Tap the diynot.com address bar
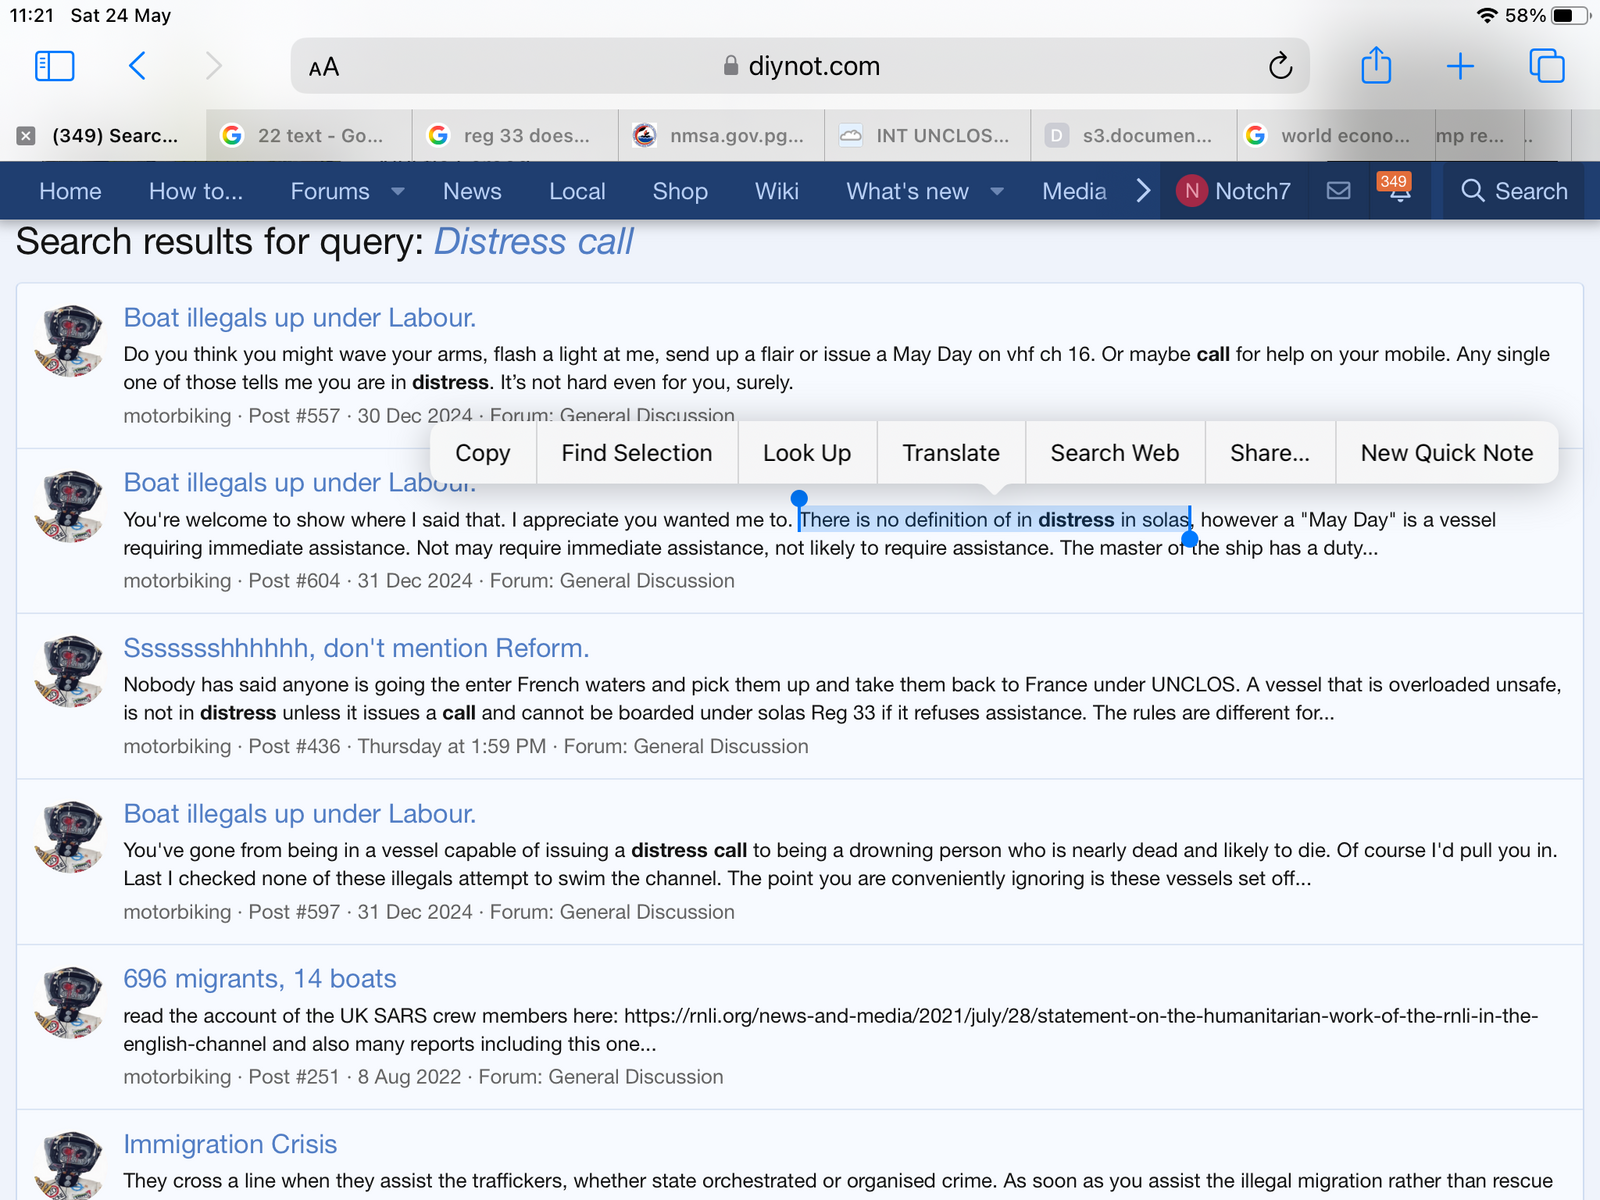Image resolution: width=1600 pixels, height=1200 pixels. pos(800,66)
